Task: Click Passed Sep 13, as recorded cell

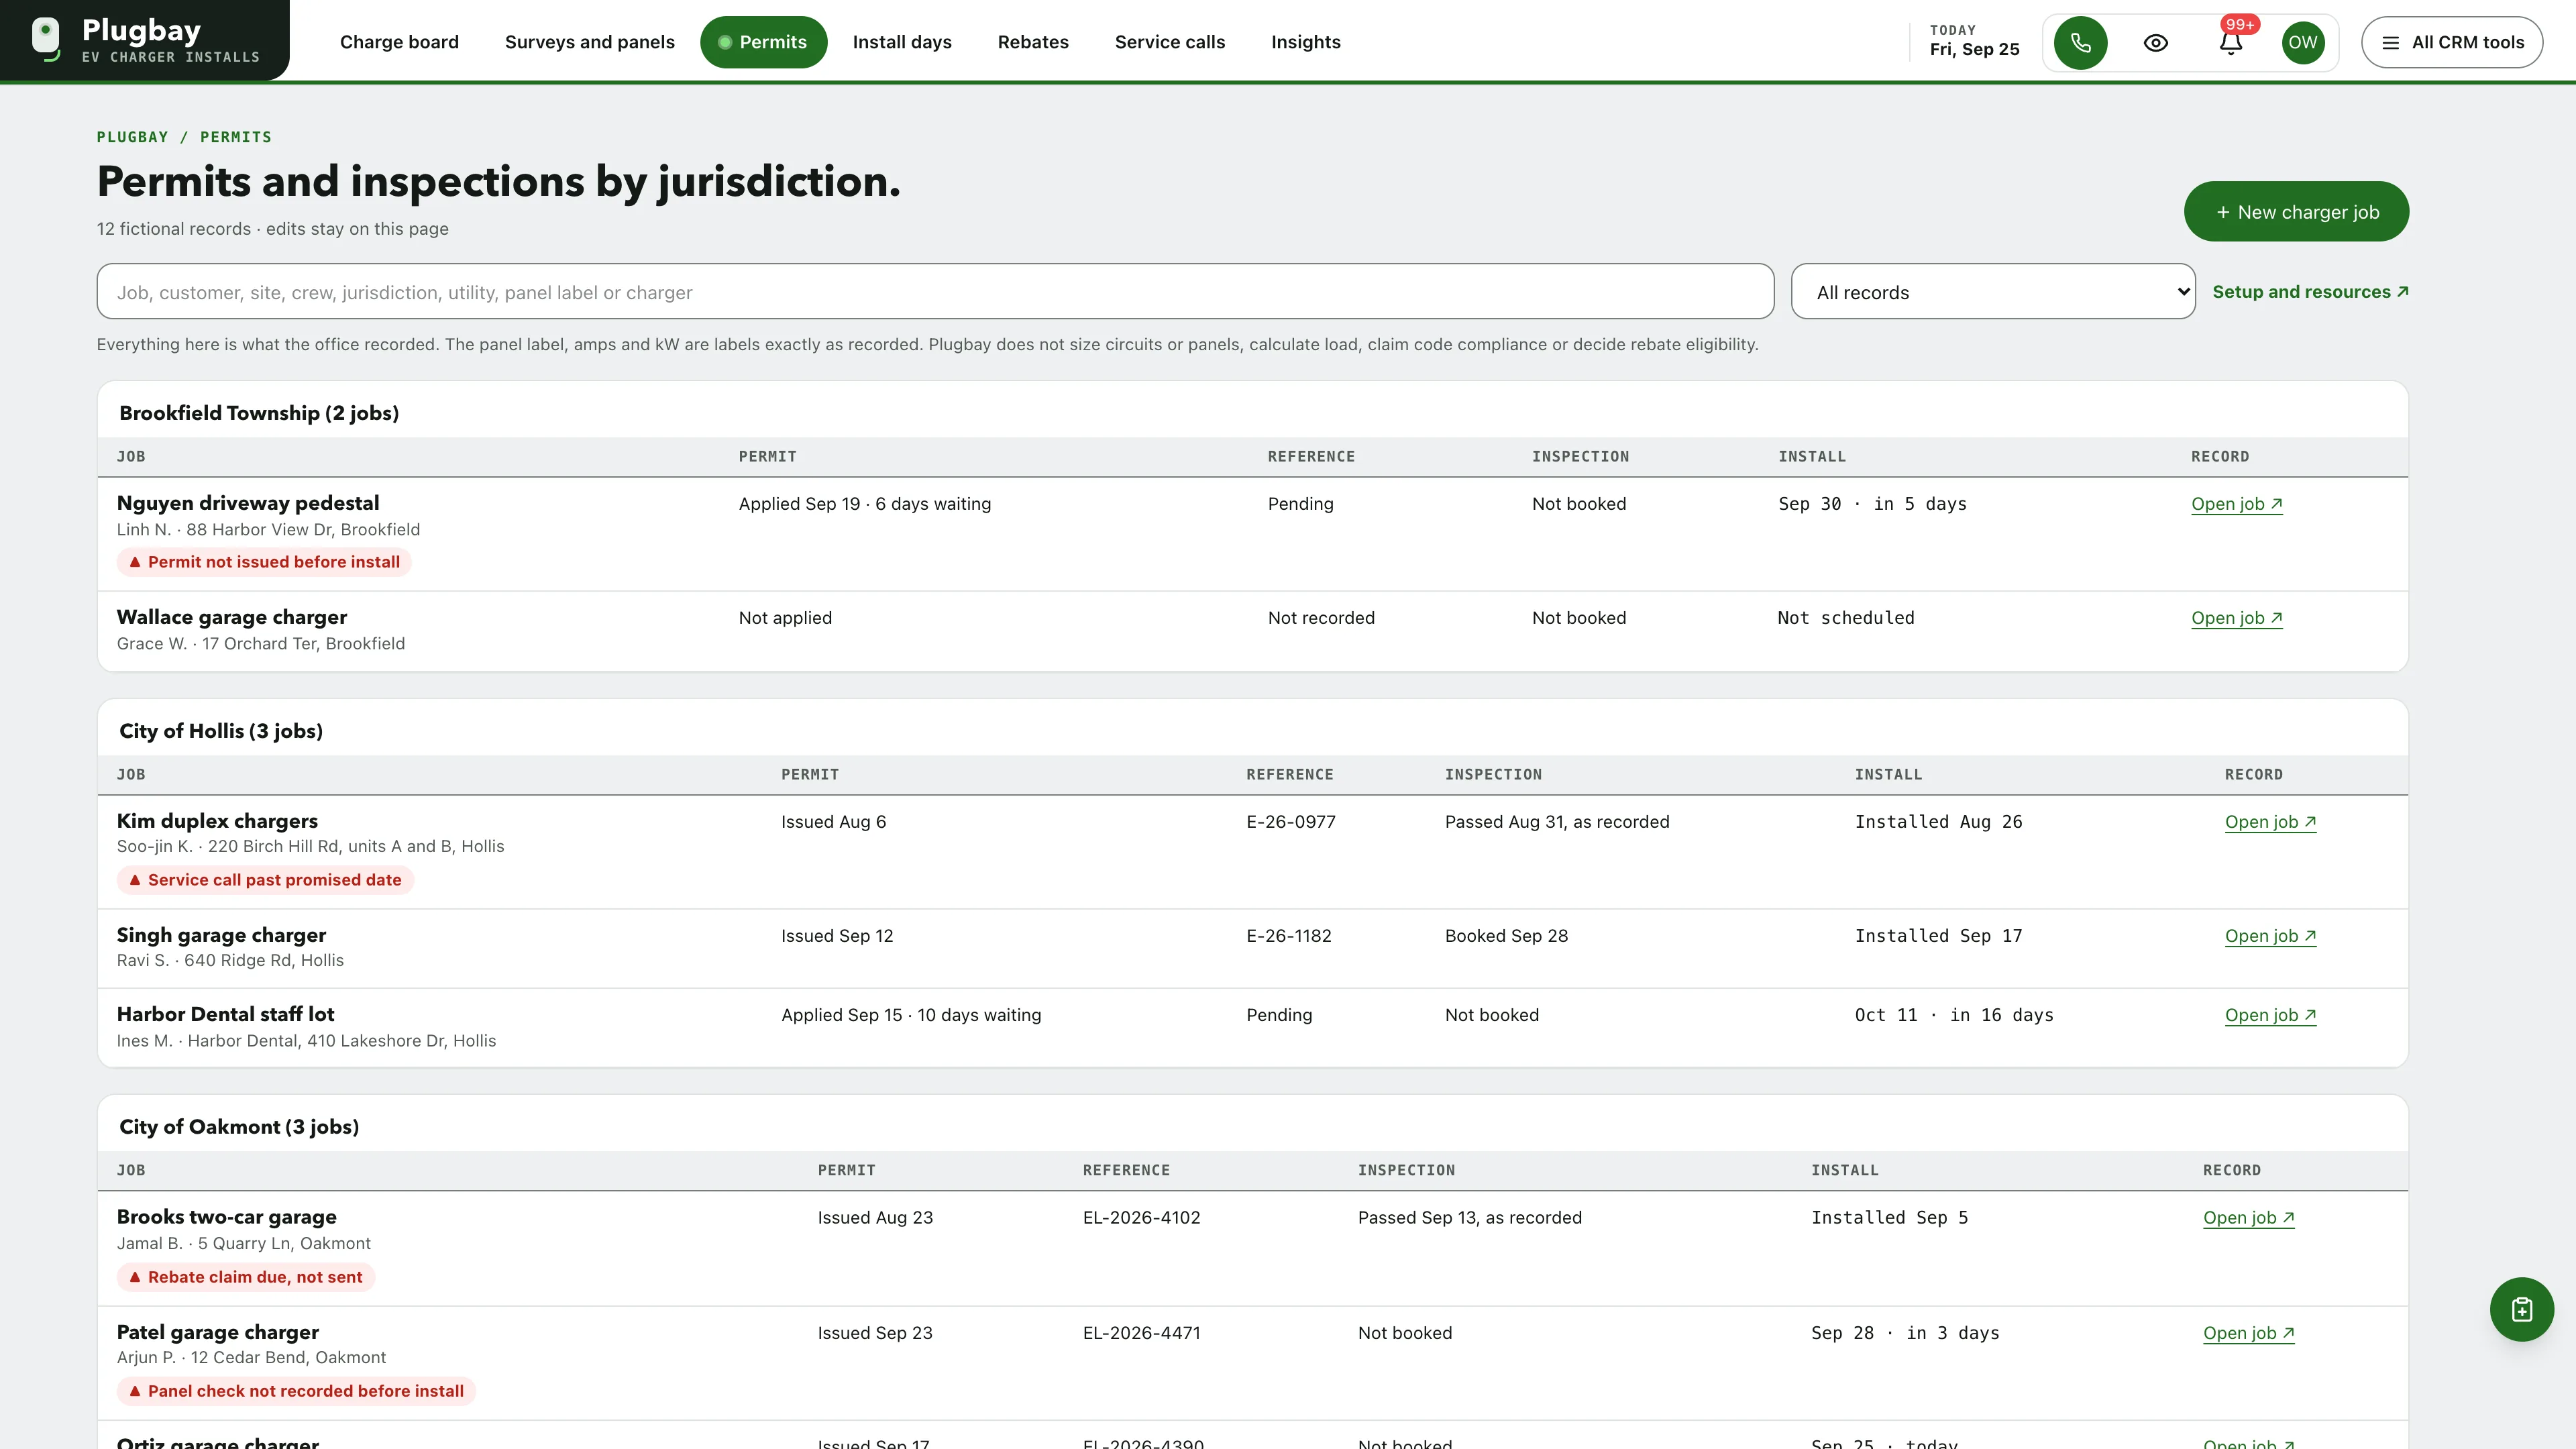Action: [1470, 1218]
